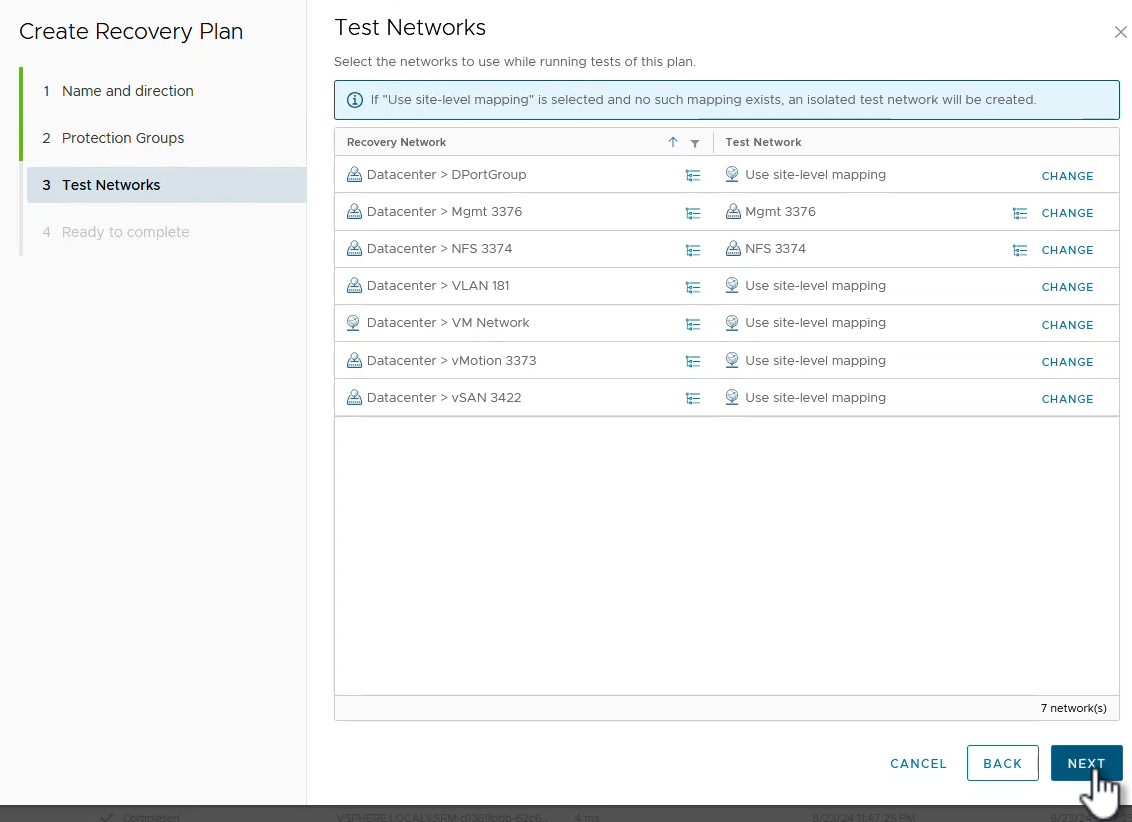Viewport: 1132px width, 822px height.
Task: Go to step 2 Protection Groups
Action: (x=122, y=138)
